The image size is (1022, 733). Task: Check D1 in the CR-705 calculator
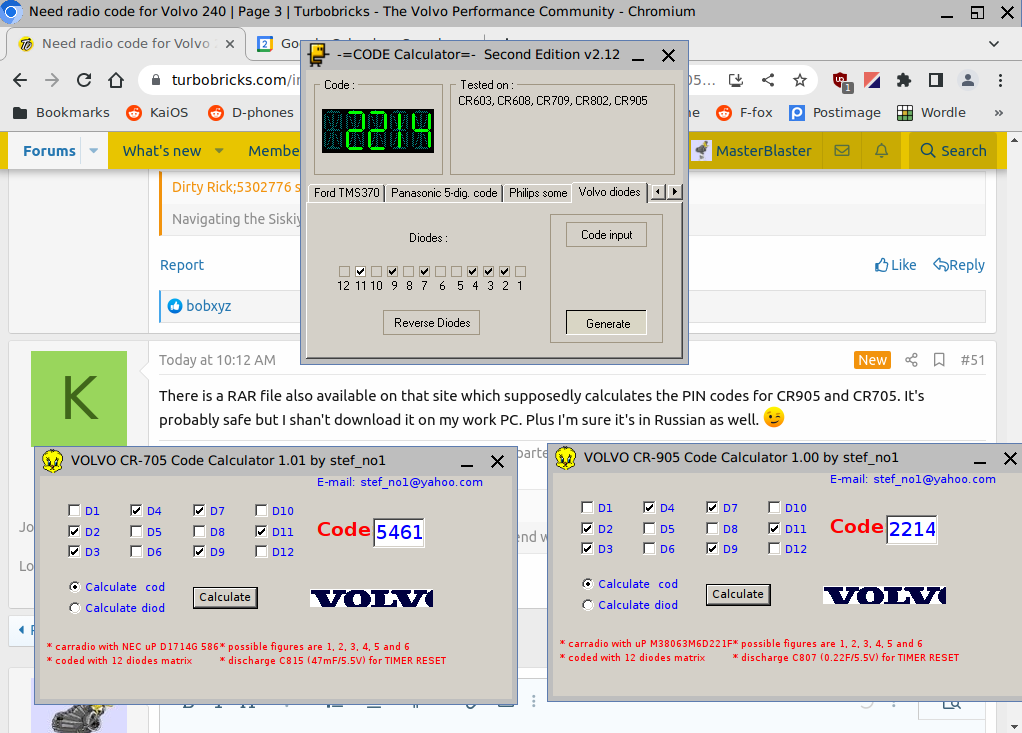[74, 511]
